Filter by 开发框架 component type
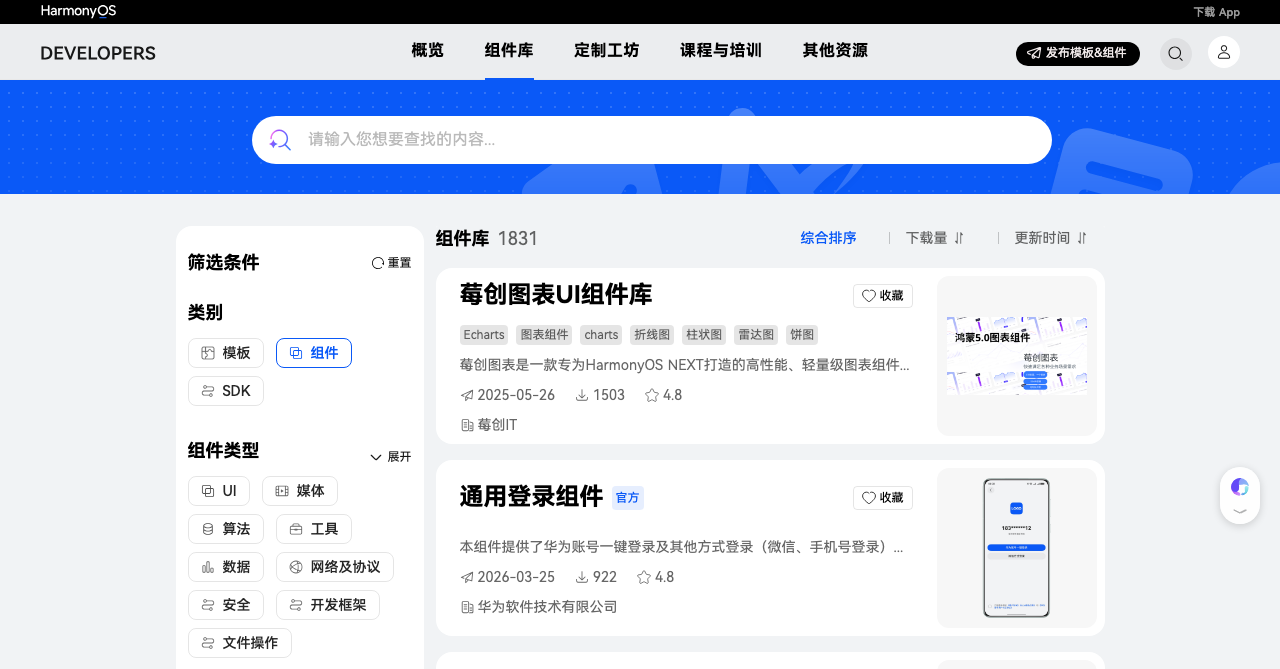The width and height of the screenshot is (1280, 669). [328, 605]
